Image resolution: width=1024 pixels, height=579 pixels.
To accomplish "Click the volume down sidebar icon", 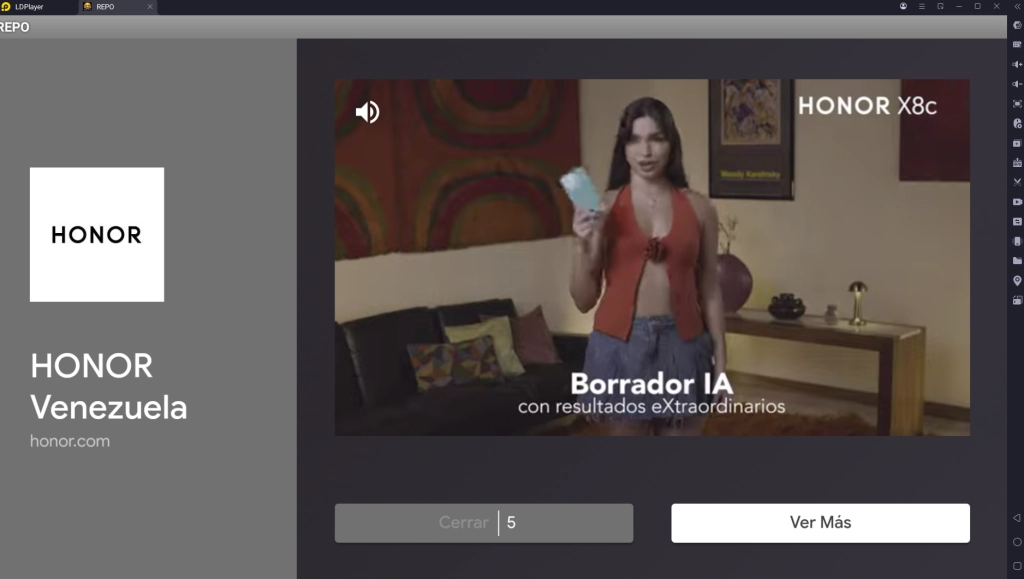I will tap(1017, 84).
